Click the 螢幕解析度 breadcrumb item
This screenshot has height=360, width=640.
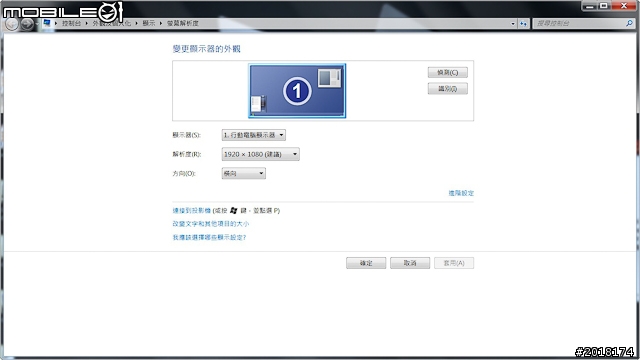[182, 23]
